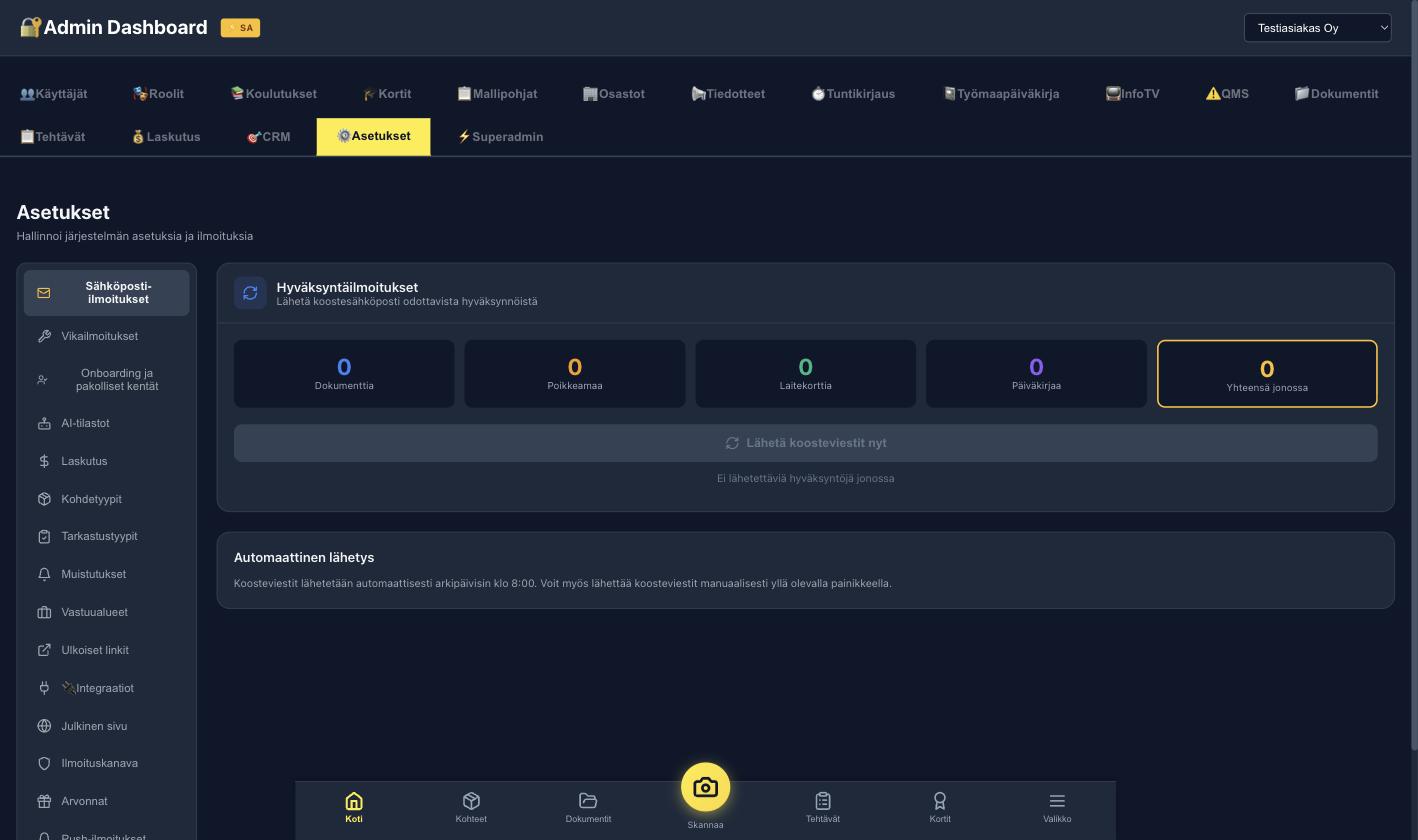The height and width of the screenshot is (840, 1418).
Task: Open Onboarding ja pakolliset kentät settings
Action: pyautogui.click(x=107, y=380)
